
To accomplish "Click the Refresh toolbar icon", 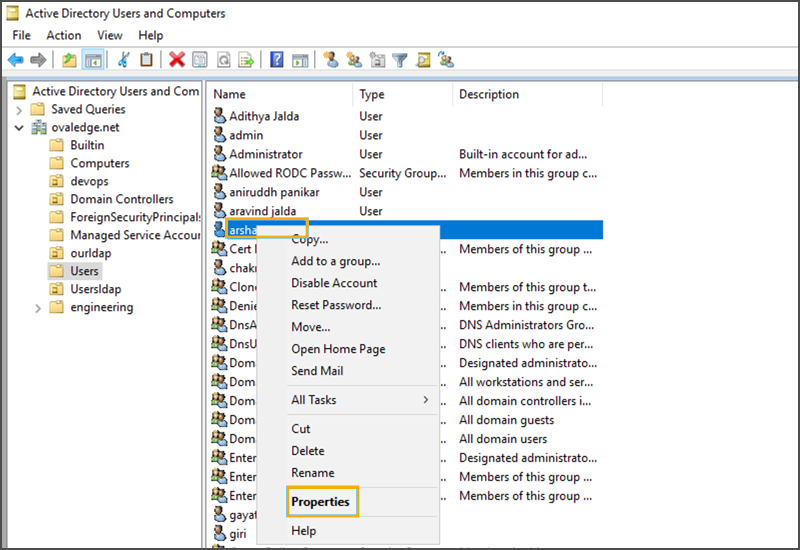I will point(223,60).
